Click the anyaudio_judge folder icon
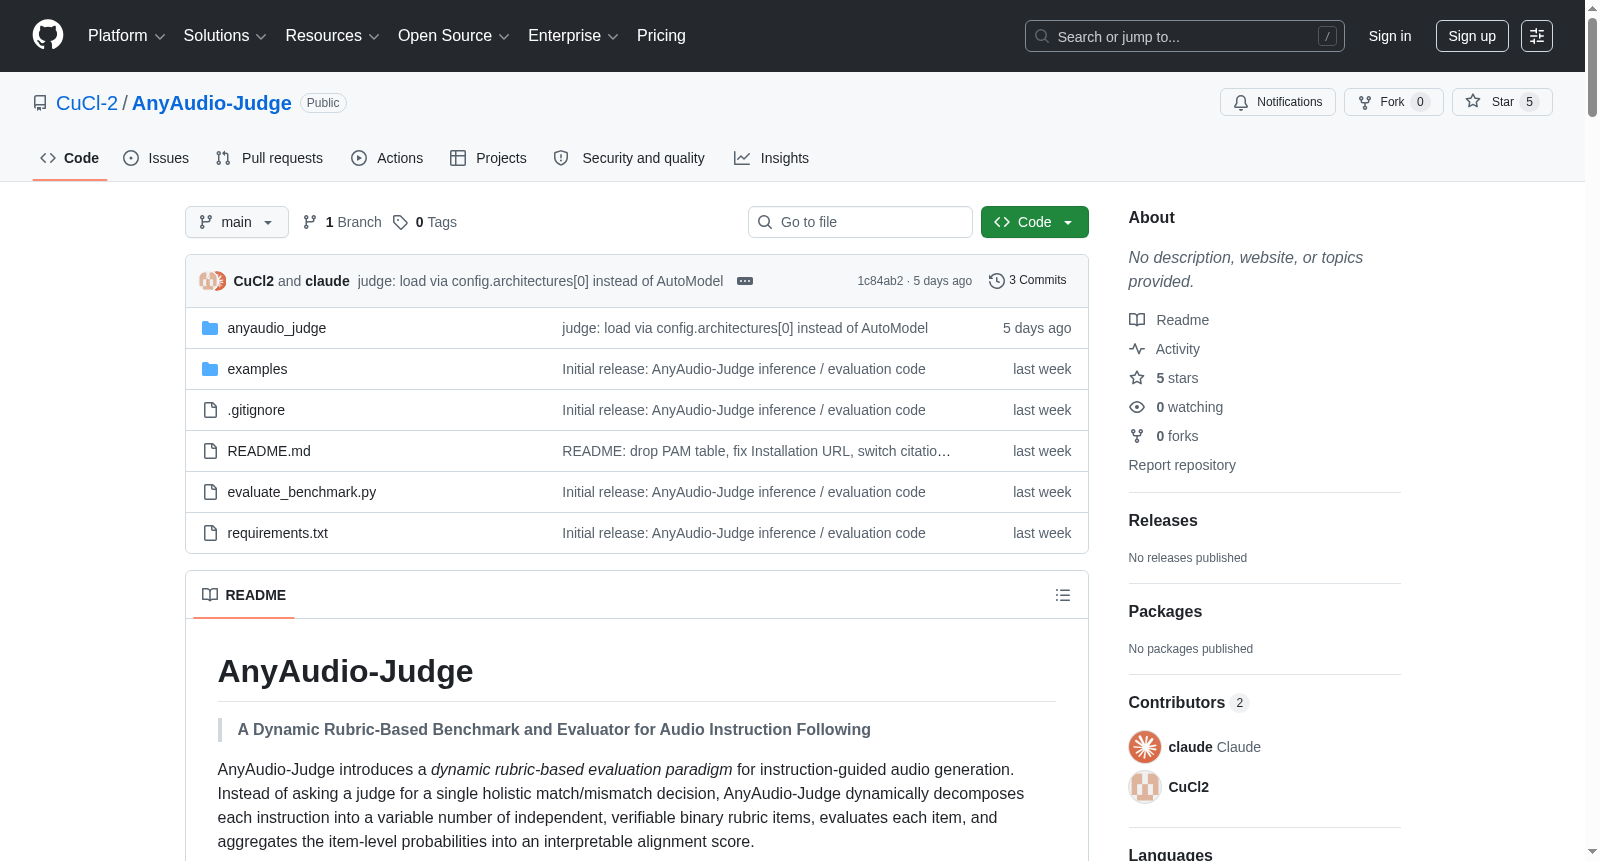The image size is (1600, 861). pyautogui.click(x=210, y=328)
